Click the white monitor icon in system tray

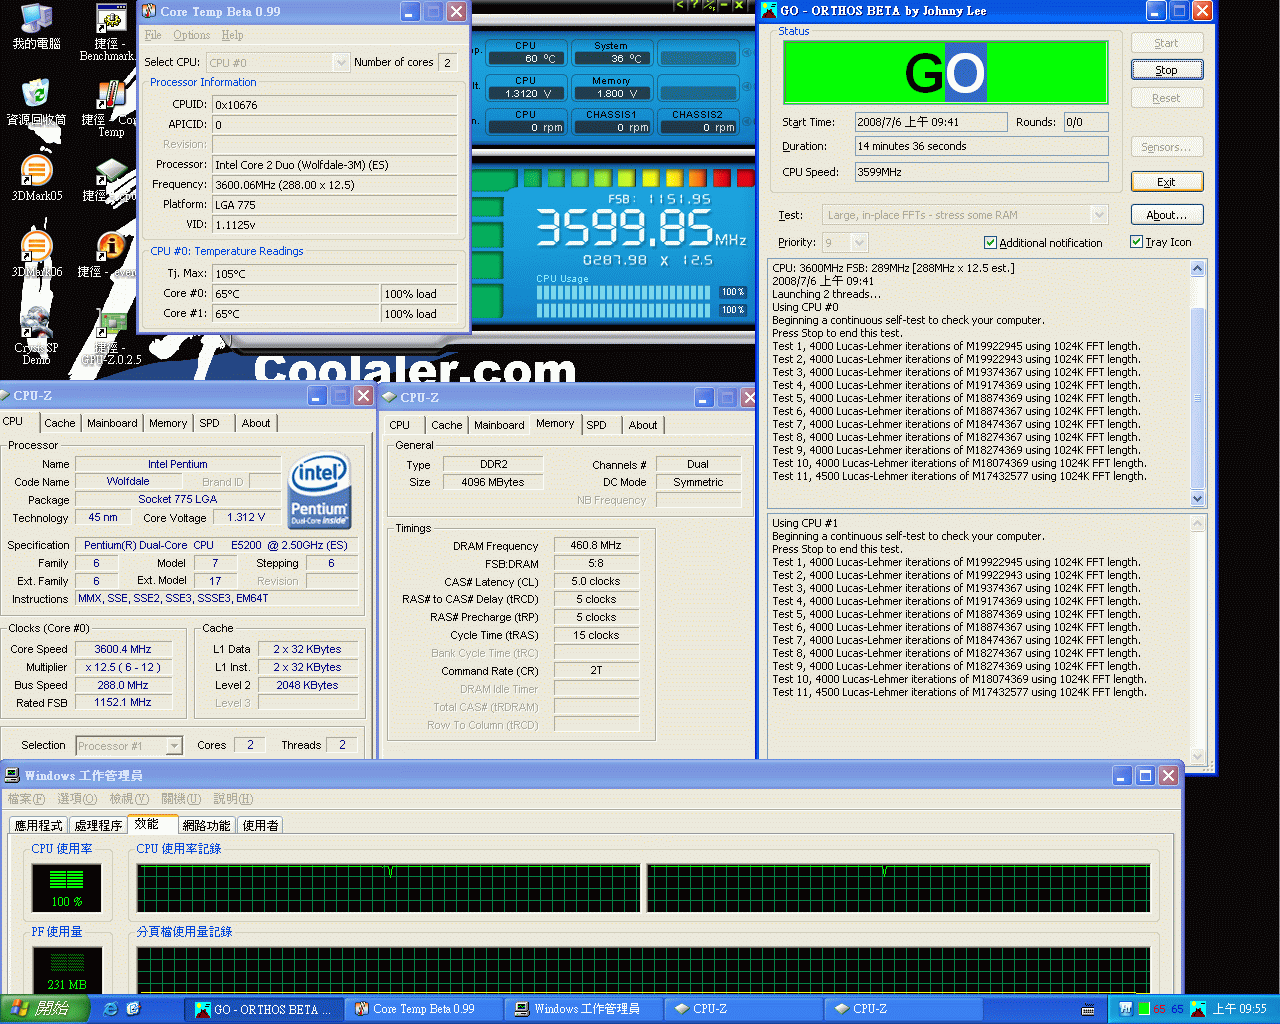(1125, 1009)
